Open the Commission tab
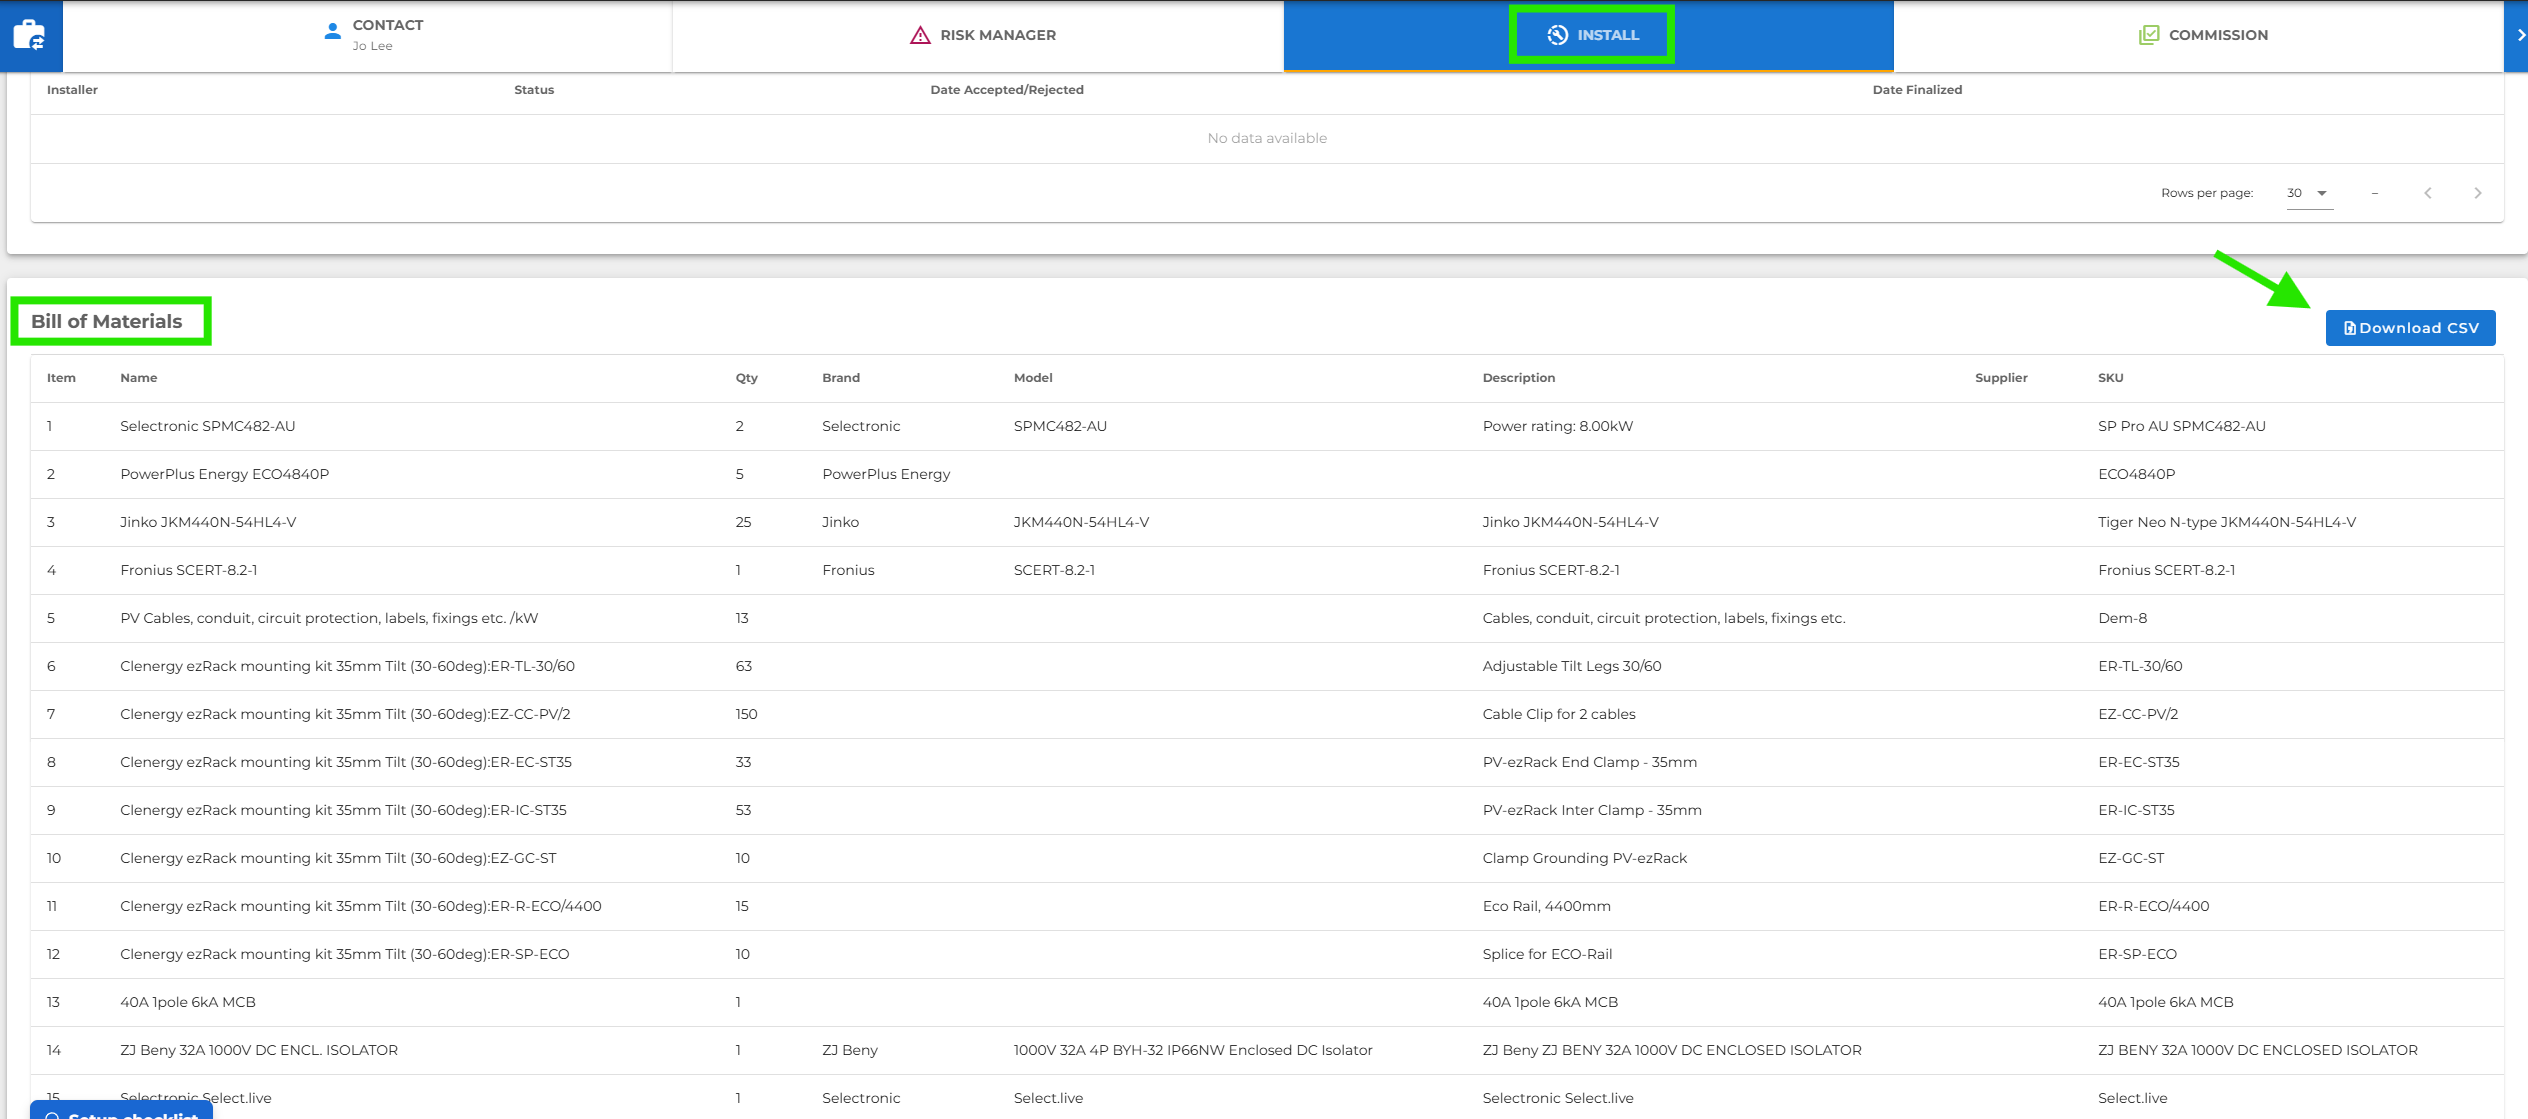 point(2198,36)
